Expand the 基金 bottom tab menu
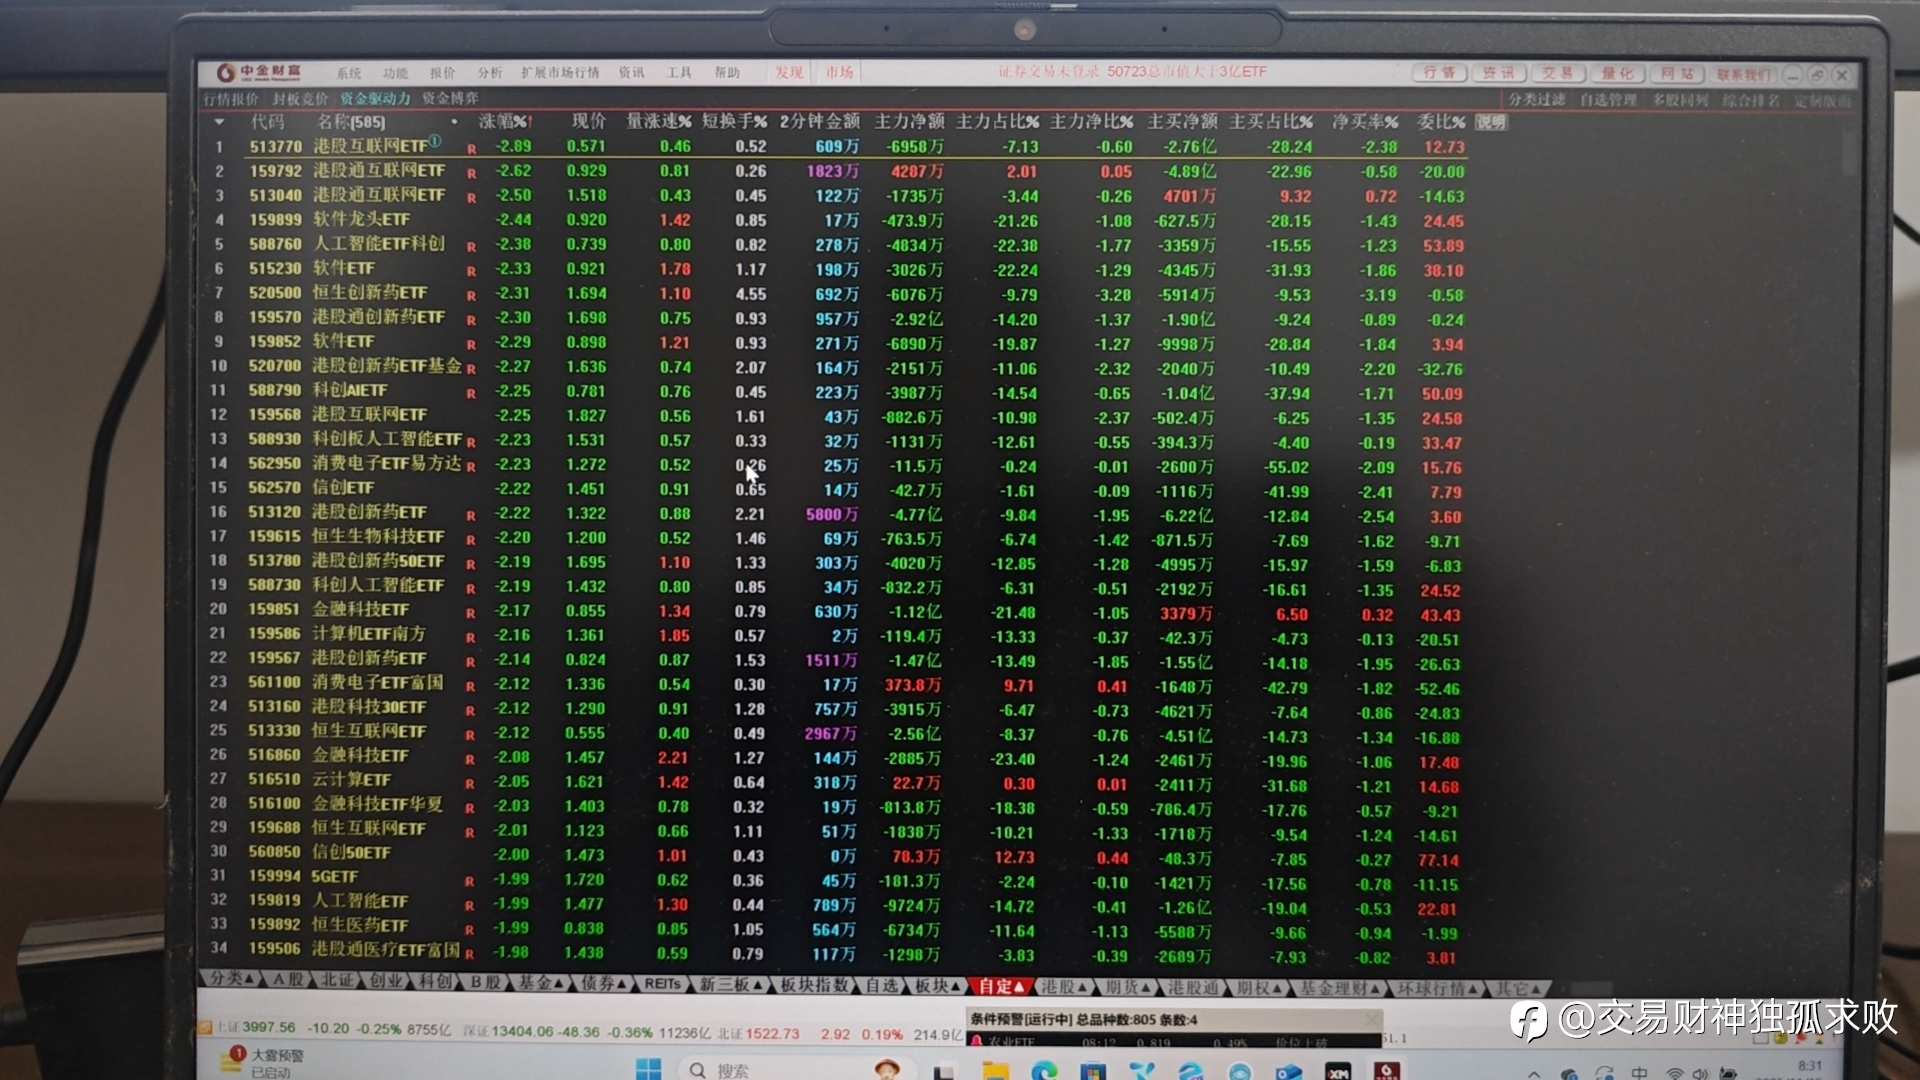Screen dimensions: 1920x1080 click(541, 984)
